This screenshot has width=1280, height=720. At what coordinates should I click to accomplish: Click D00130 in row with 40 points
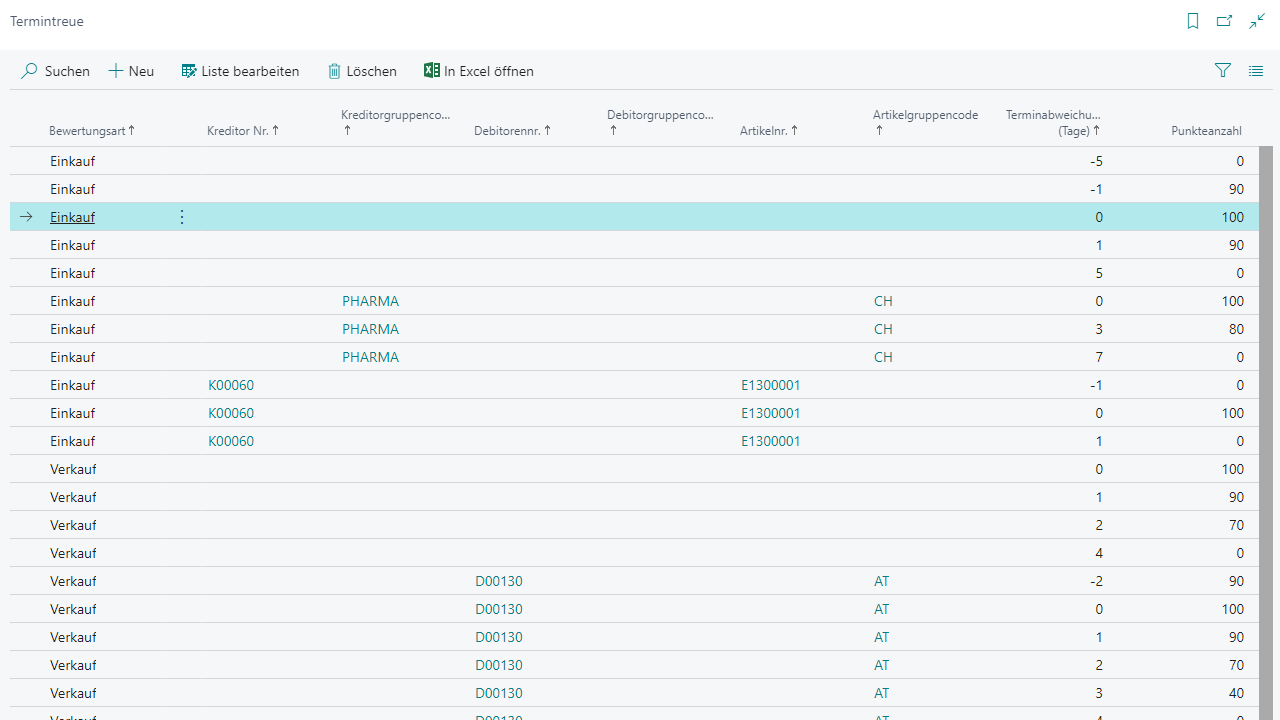(x=499, y=693)
